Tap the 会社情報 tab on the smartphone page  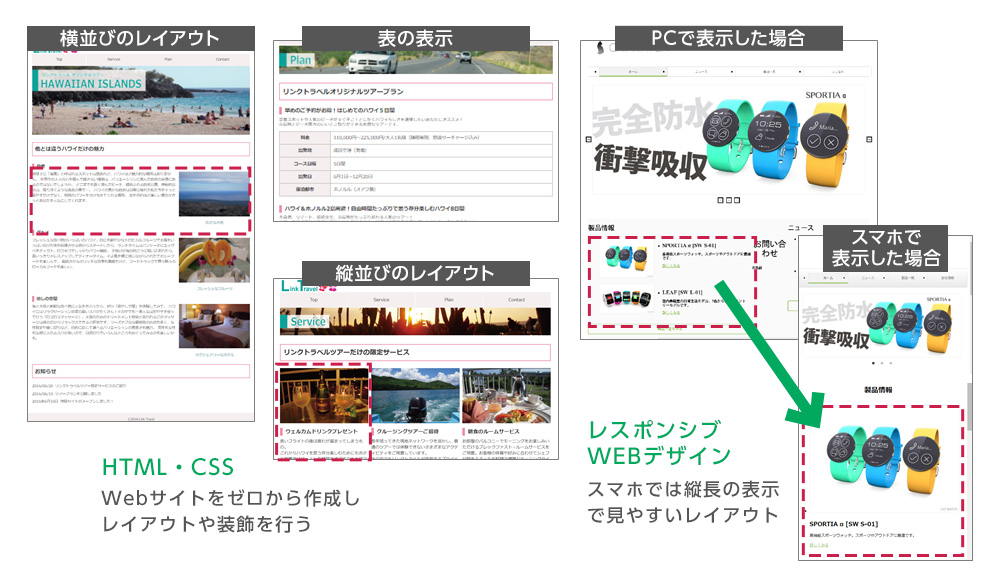click(947, 278)
